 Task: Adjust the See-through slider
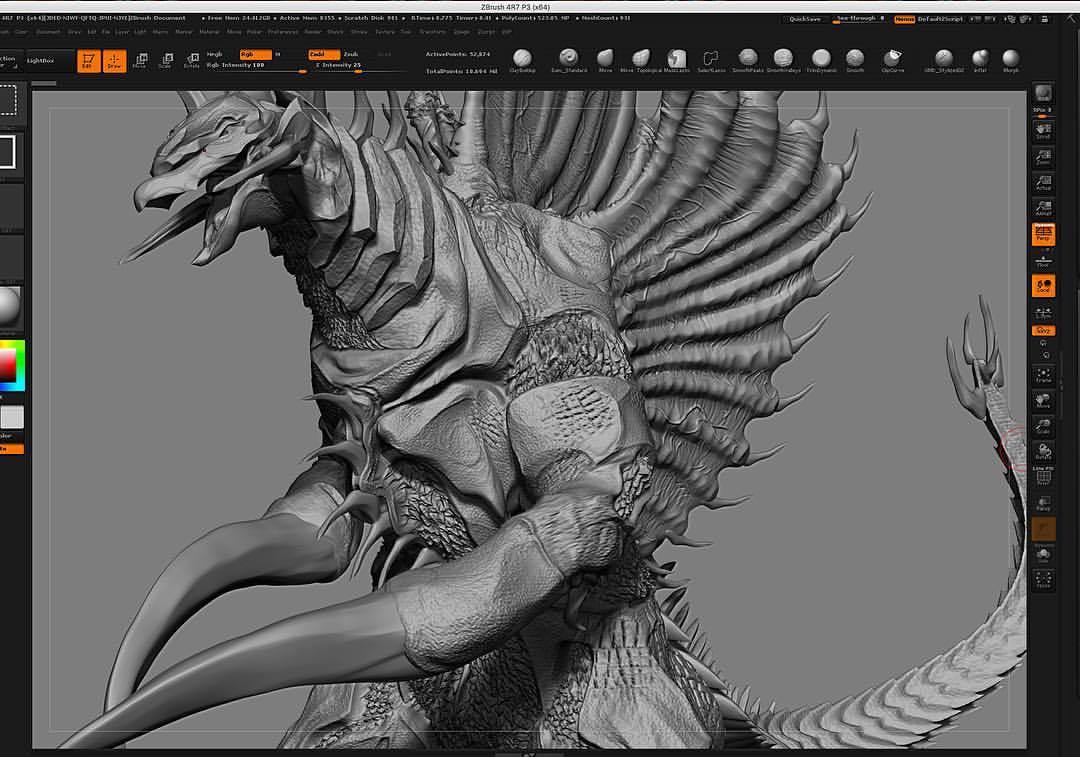pyautogui.click(x=860, y=19)
